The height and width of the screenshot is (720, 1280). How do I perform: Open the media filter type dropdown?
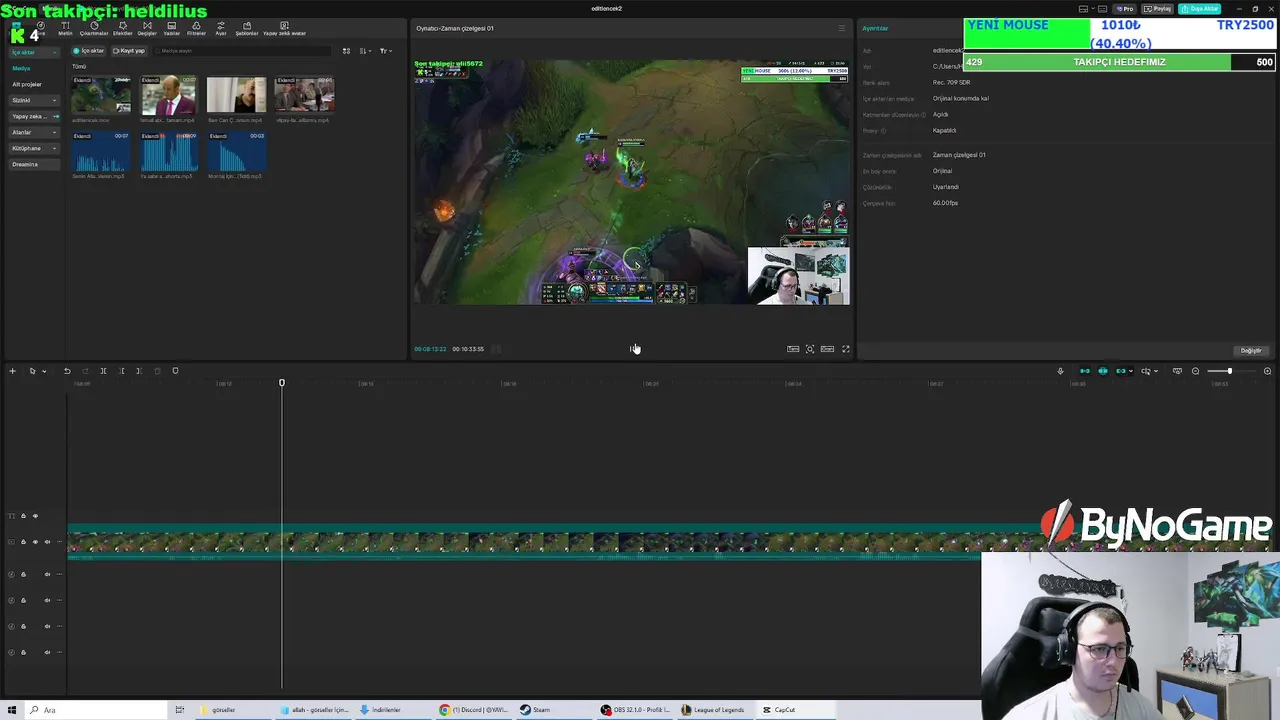[x=385, y=51]
